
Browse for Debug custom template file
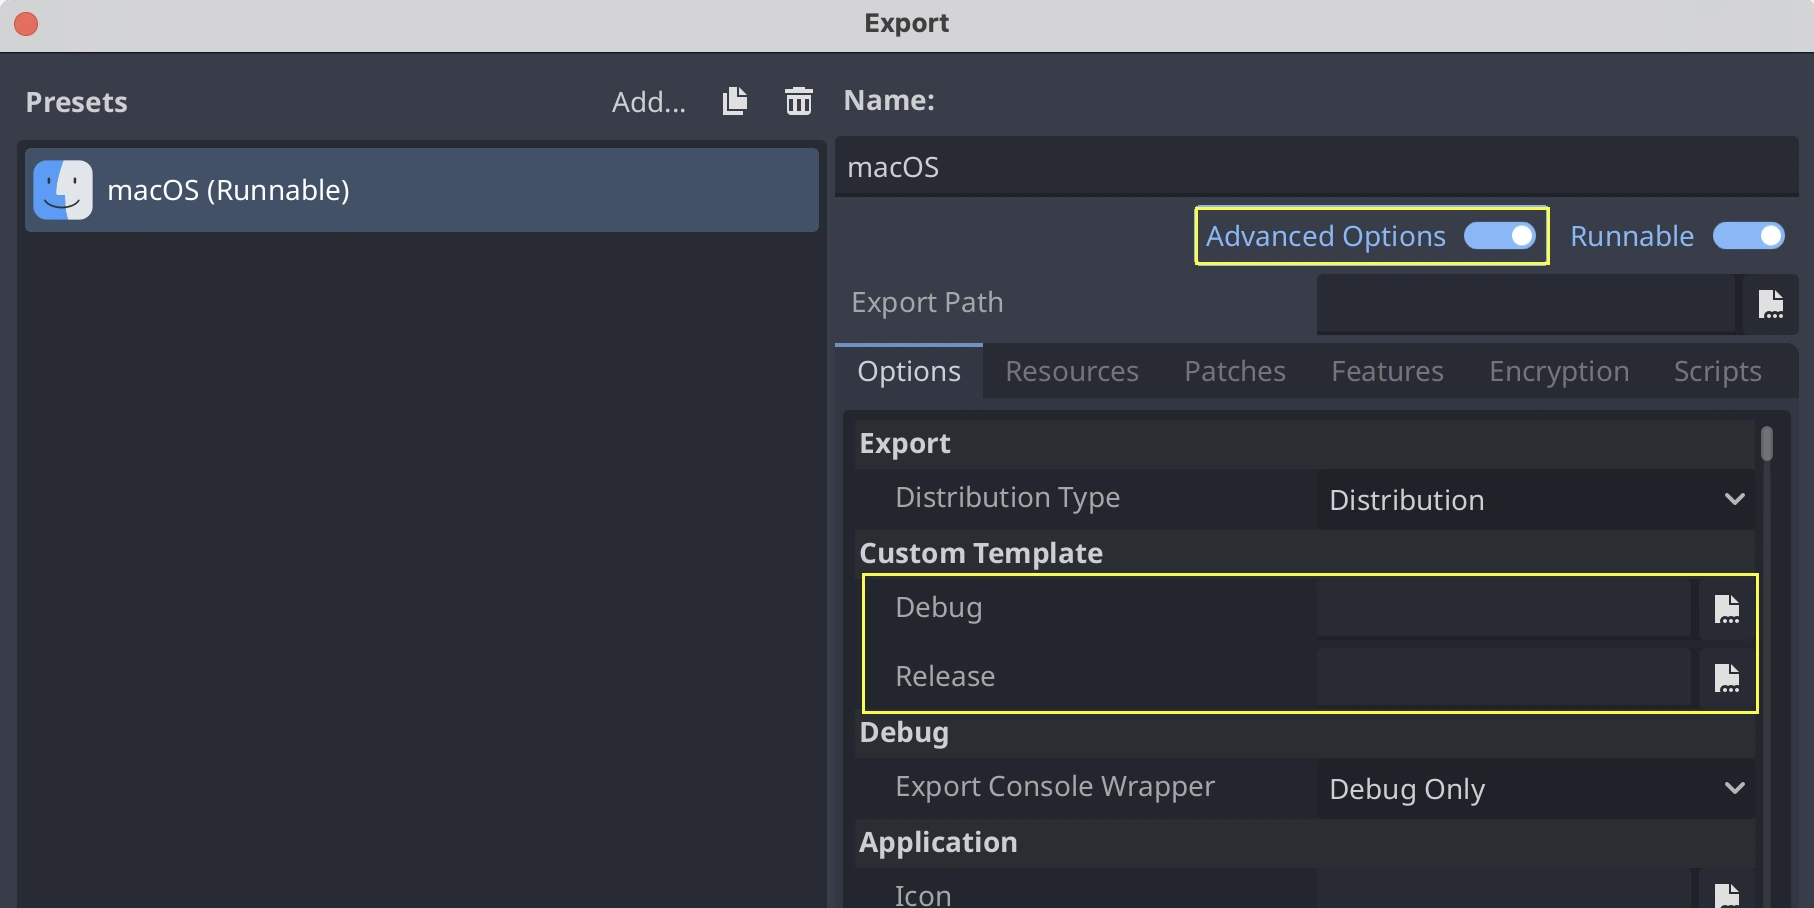coord(1726,609)
